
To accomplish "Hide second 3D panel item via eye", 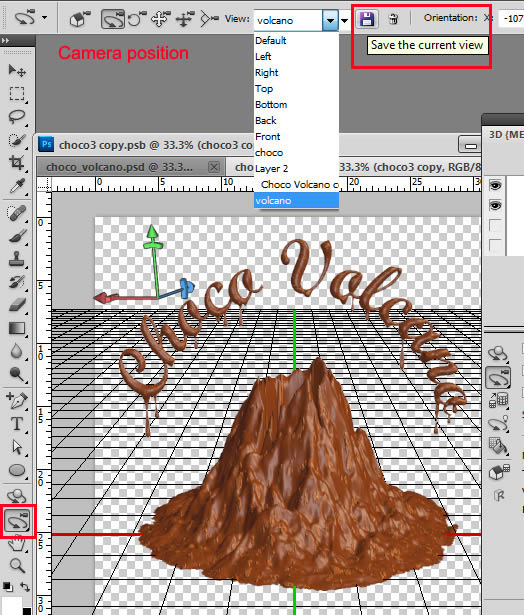I will (x=495, y=205).
